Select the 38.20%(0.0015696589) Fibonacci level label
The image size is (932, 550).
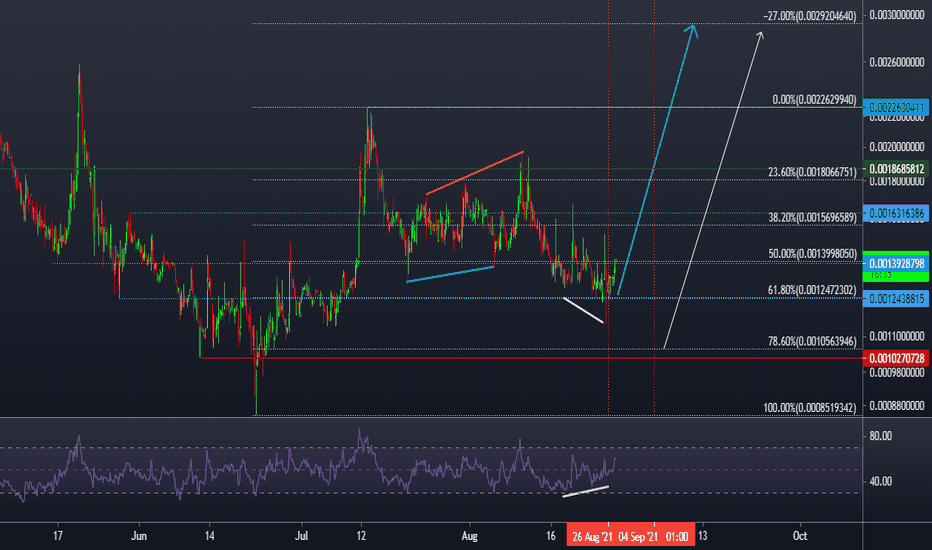(813, 218)
